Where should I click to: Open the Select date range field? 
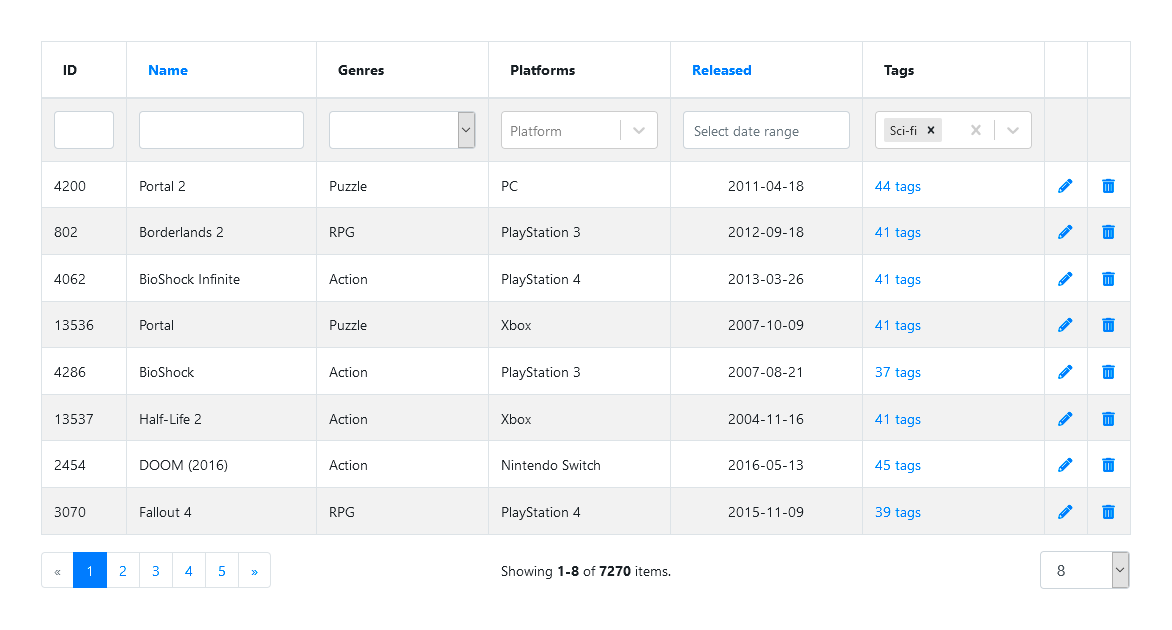pos(766,130)
